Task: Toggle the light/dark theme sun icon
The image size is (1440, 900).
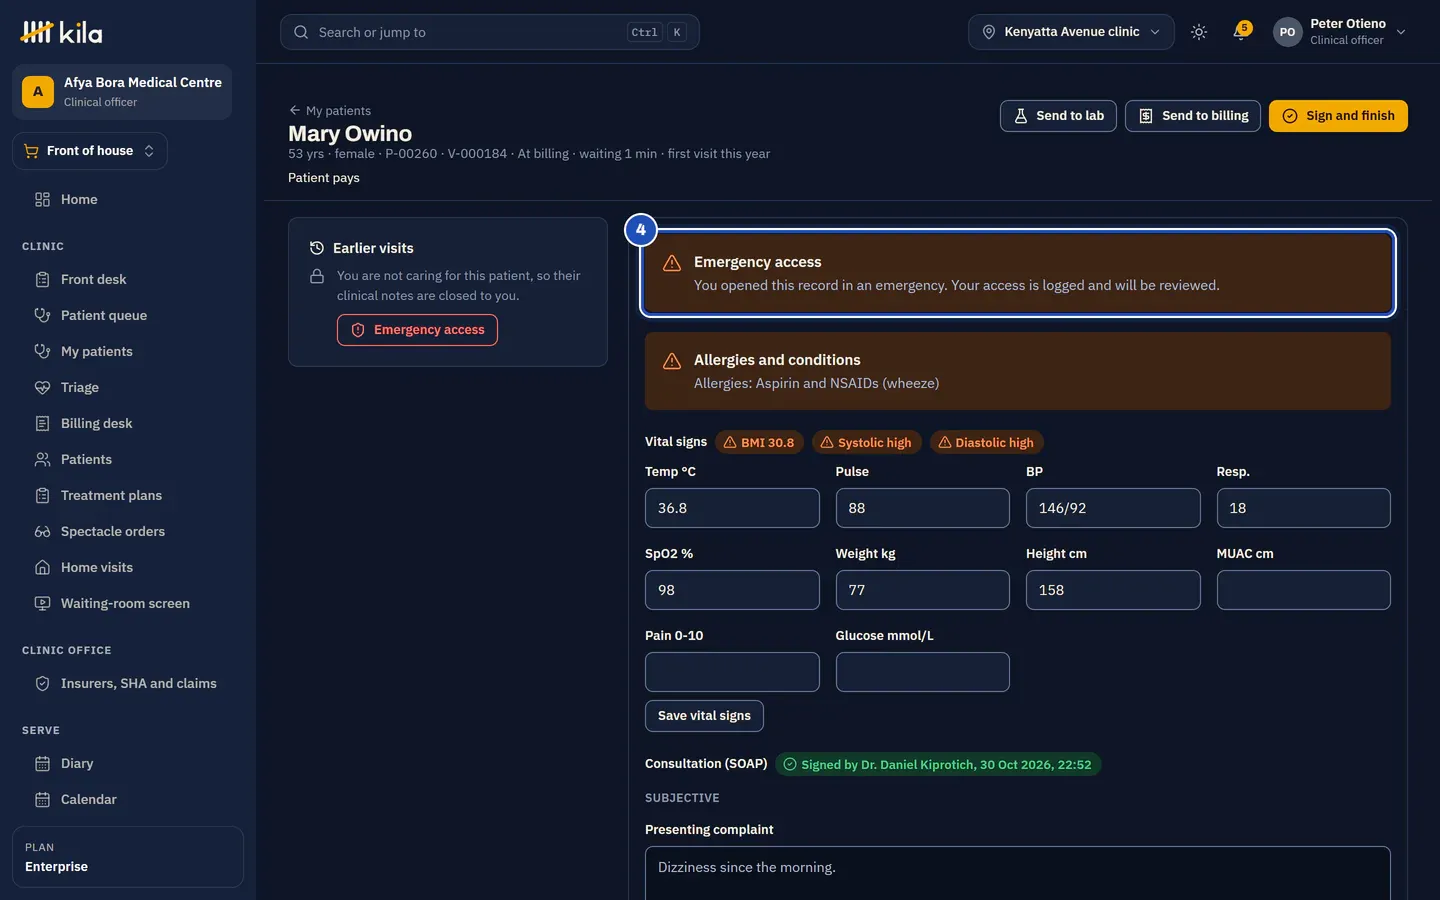Action: [x=1199, y=32]
